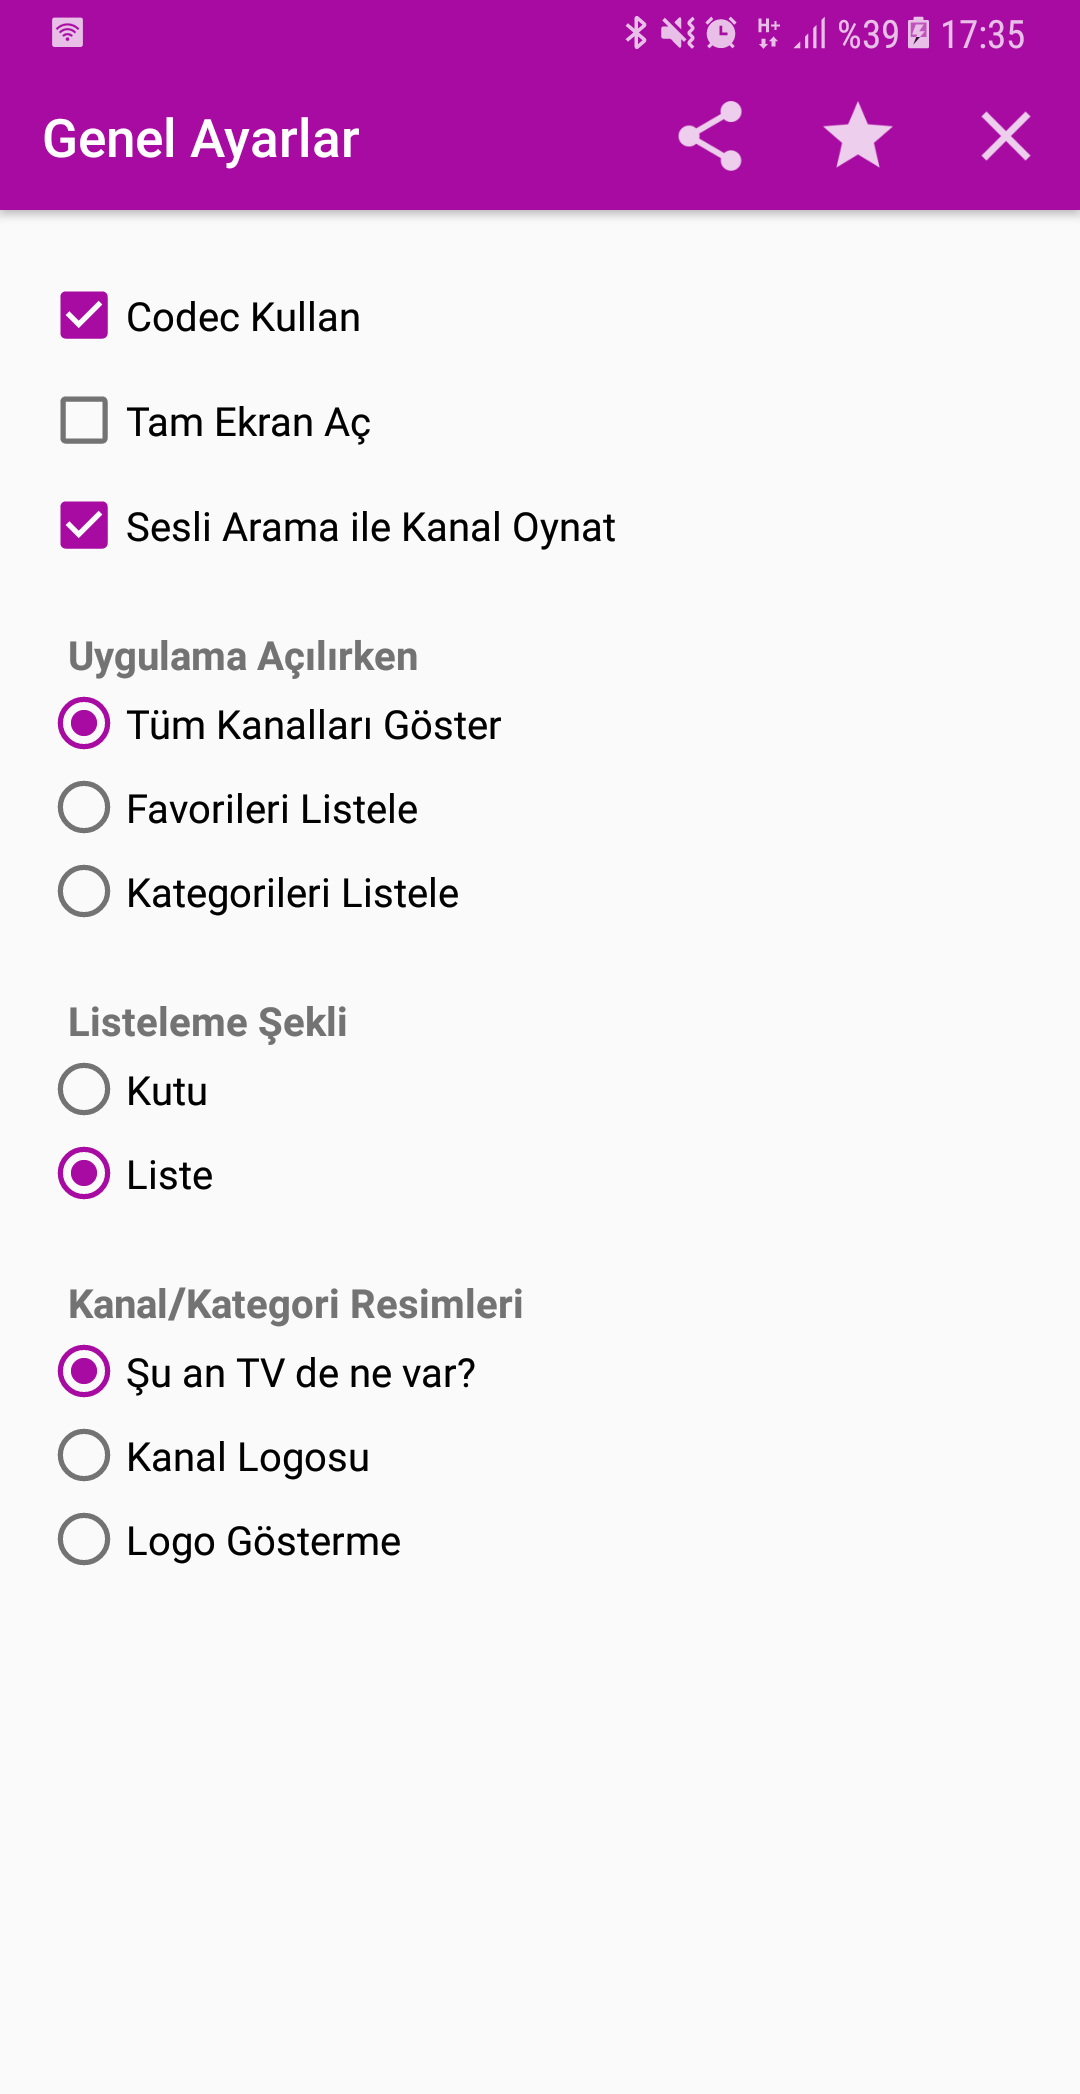The height and width of the screenshot is (2094, 1080).
Task: Select Kanal Logosu image option
Action: (84, 1455)
